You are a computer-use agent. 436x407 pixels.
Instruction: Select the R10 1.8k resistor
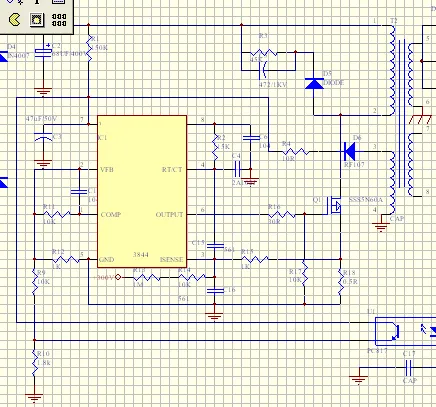[x=34, y=363]
